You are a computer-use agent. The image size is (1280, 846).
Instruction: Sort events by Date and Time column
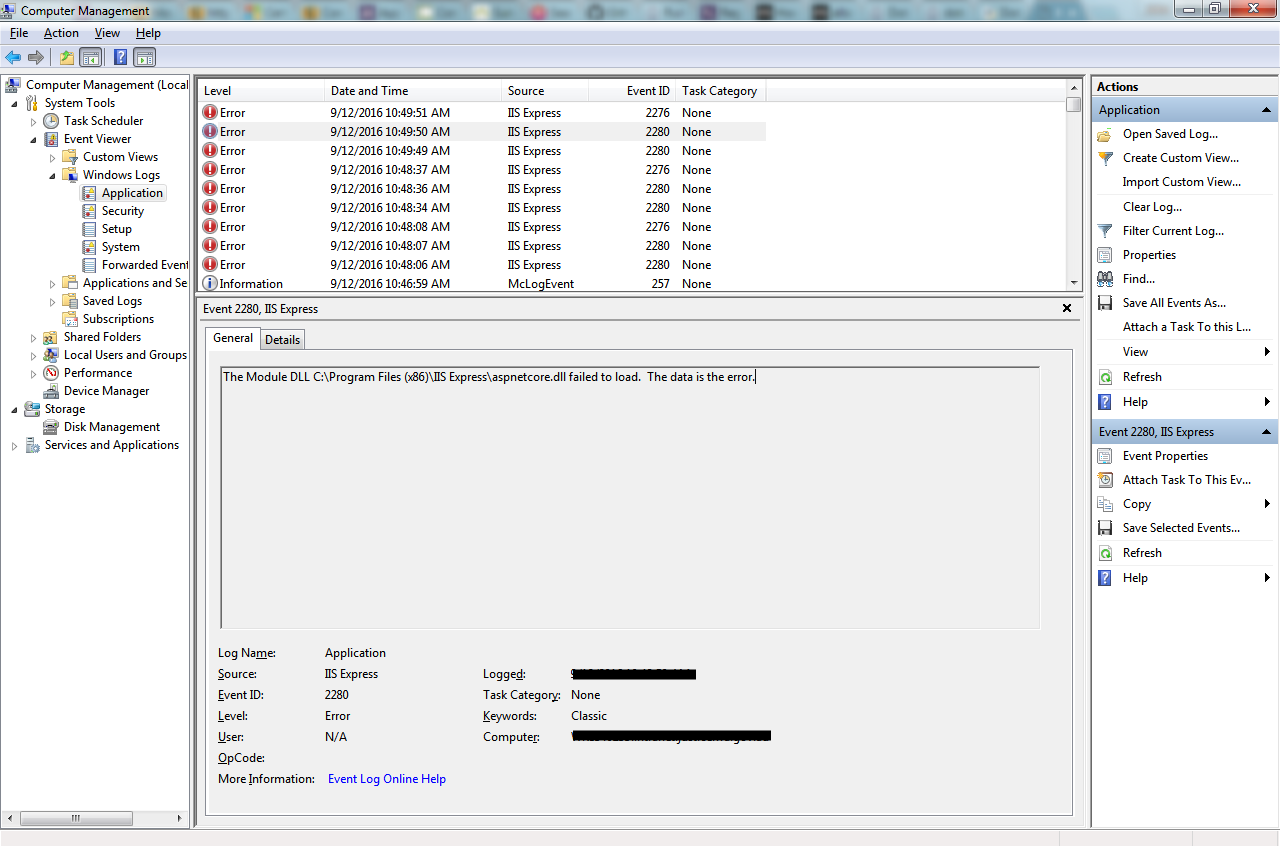(414, 91)
